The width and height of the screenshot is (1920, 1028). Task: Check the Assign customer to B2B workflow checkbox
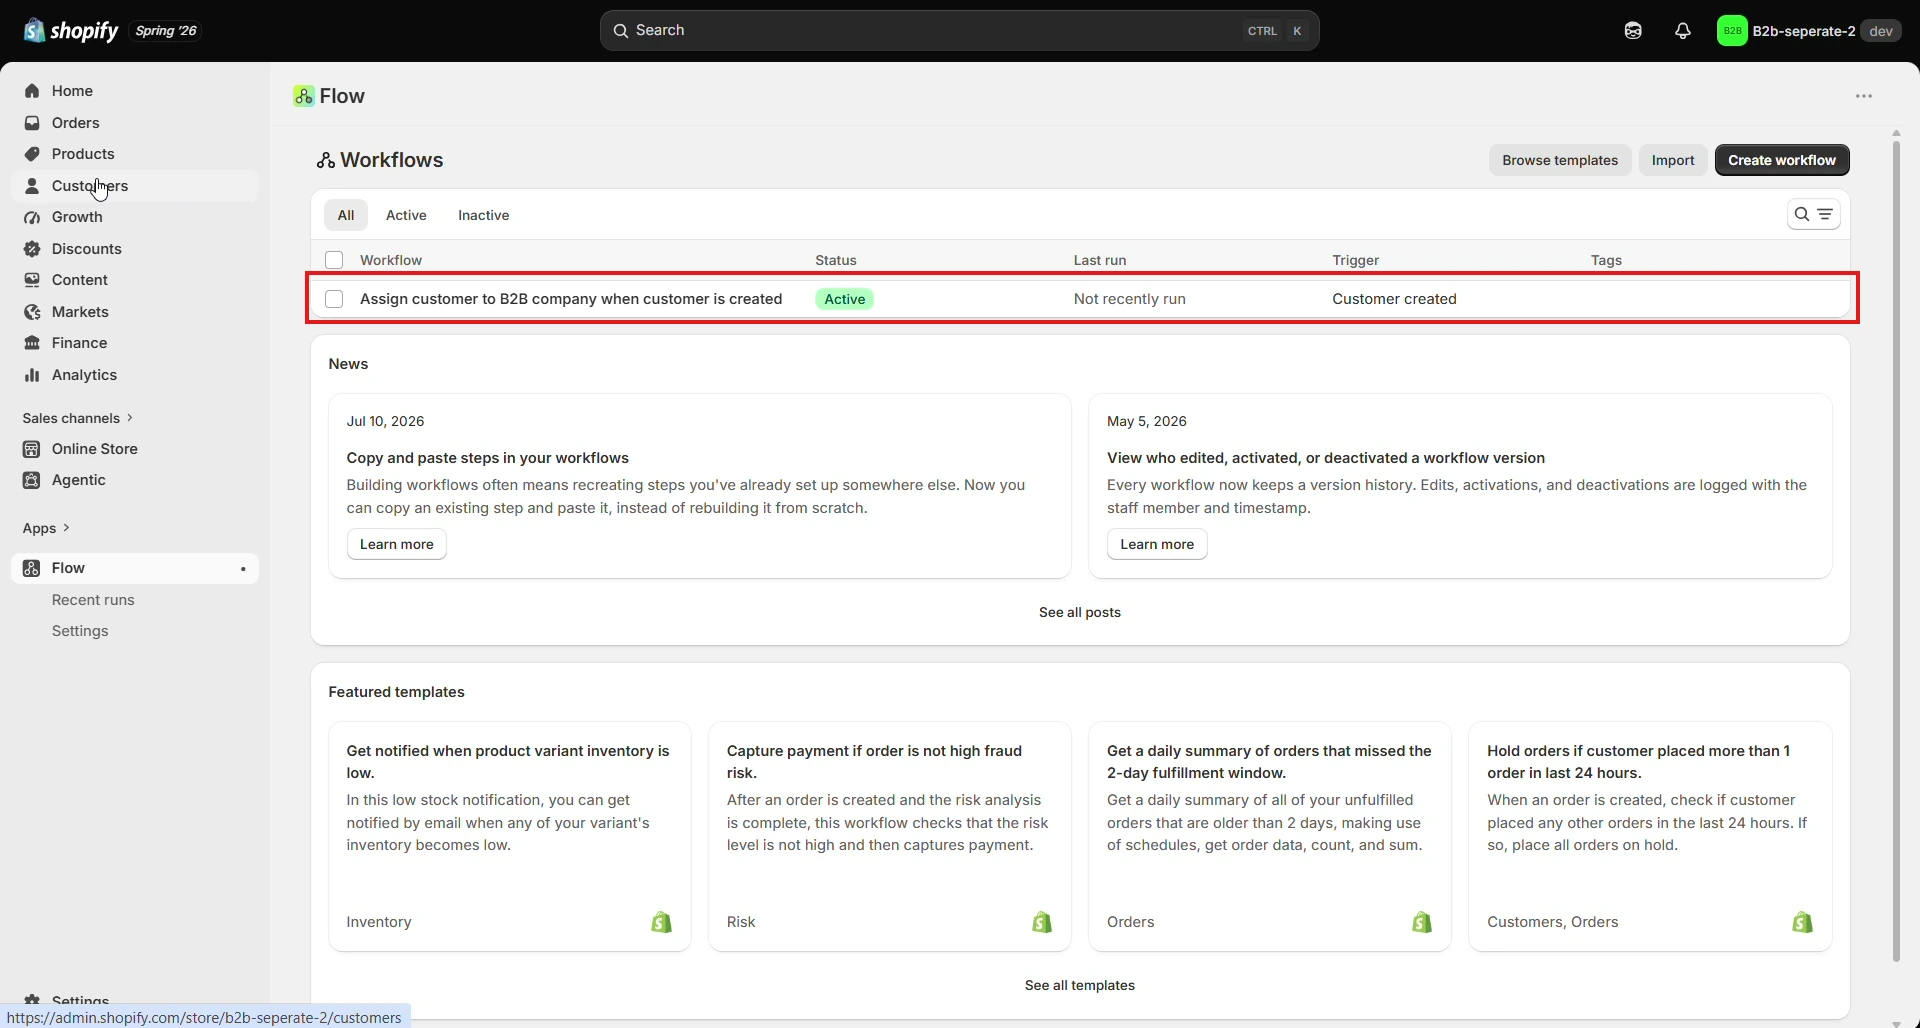[334, 299]
